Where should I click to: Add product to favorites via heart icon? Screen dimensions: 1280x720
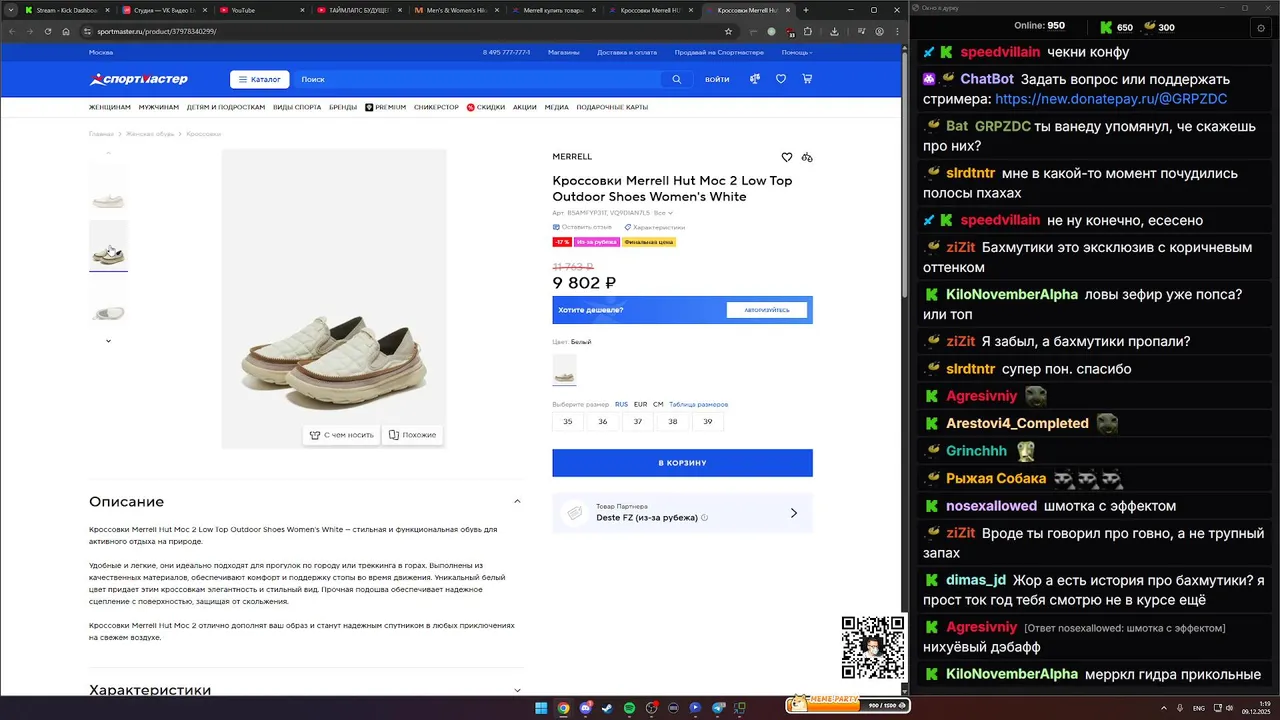pos(787,157)
